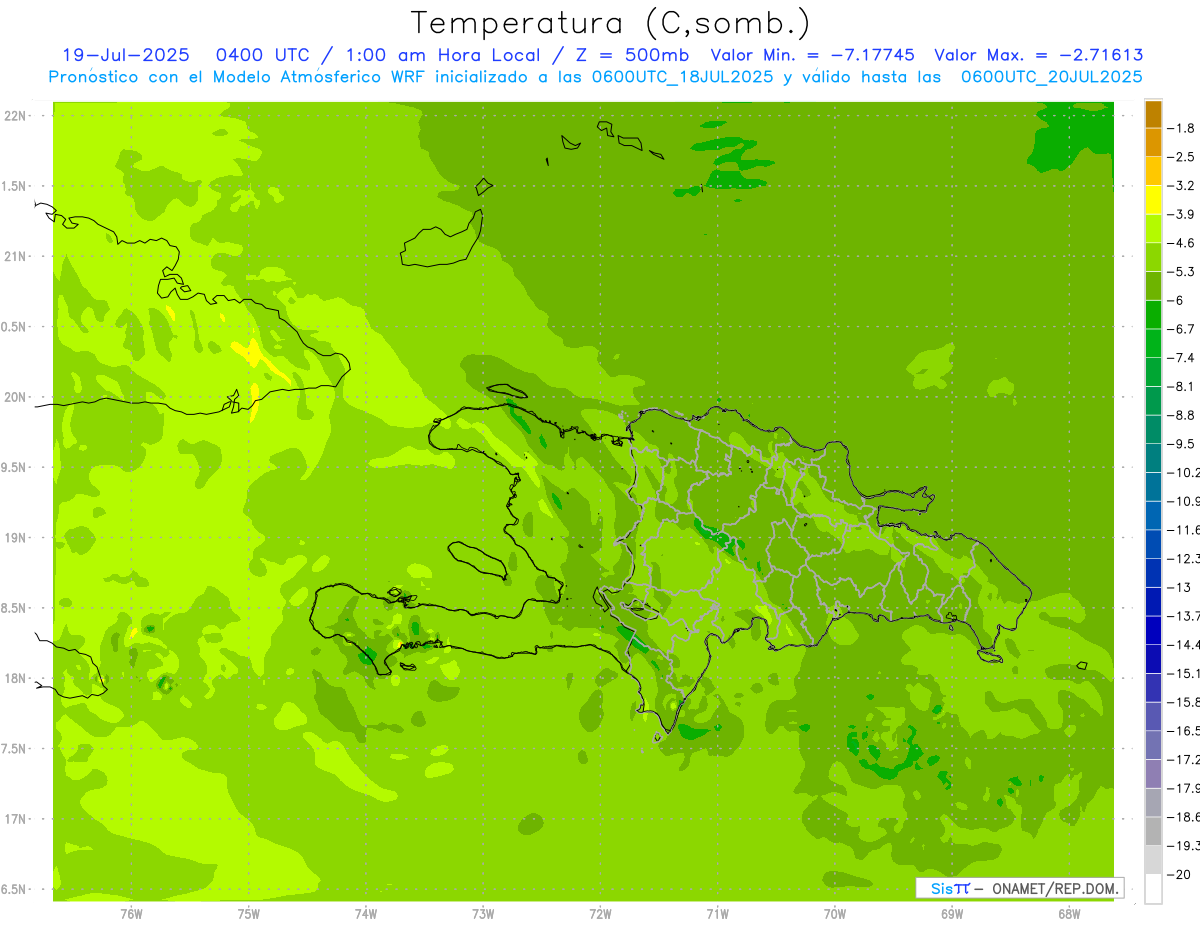Click the 'Temperatura (C,somb.)' chart title
This screenshot has width=1200, height=927.
pyautogui.click(x=611, y=23)
